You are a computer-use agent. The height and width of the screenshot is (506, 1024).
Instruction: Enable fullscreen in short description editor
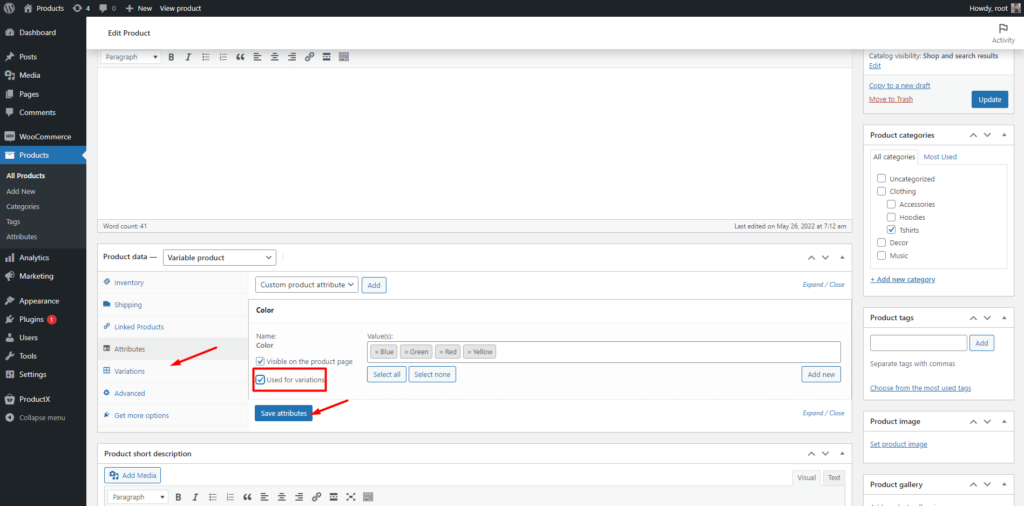click(351, 497)
